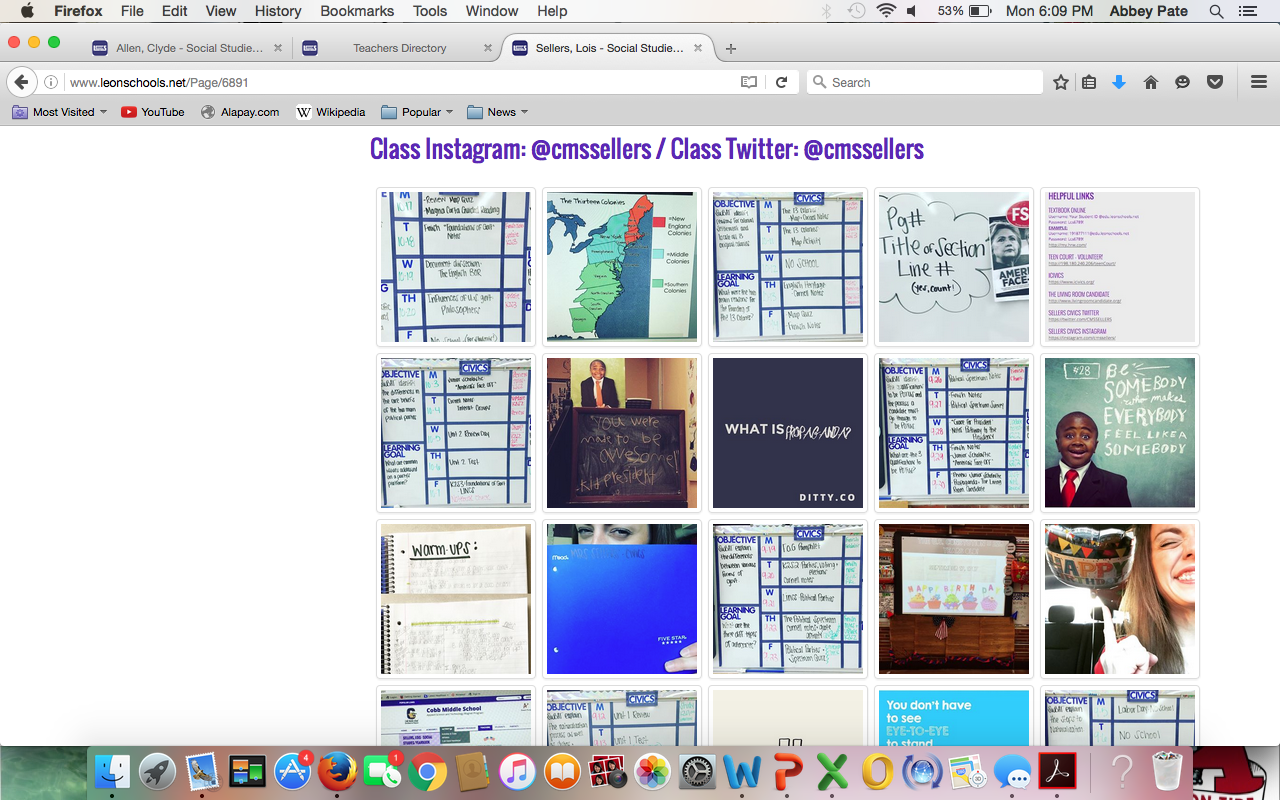This screenshot has height=800, width=1280.
Task: Close the Teachers Directory tab
Action: pyautogui.click(x=488, y=48)
